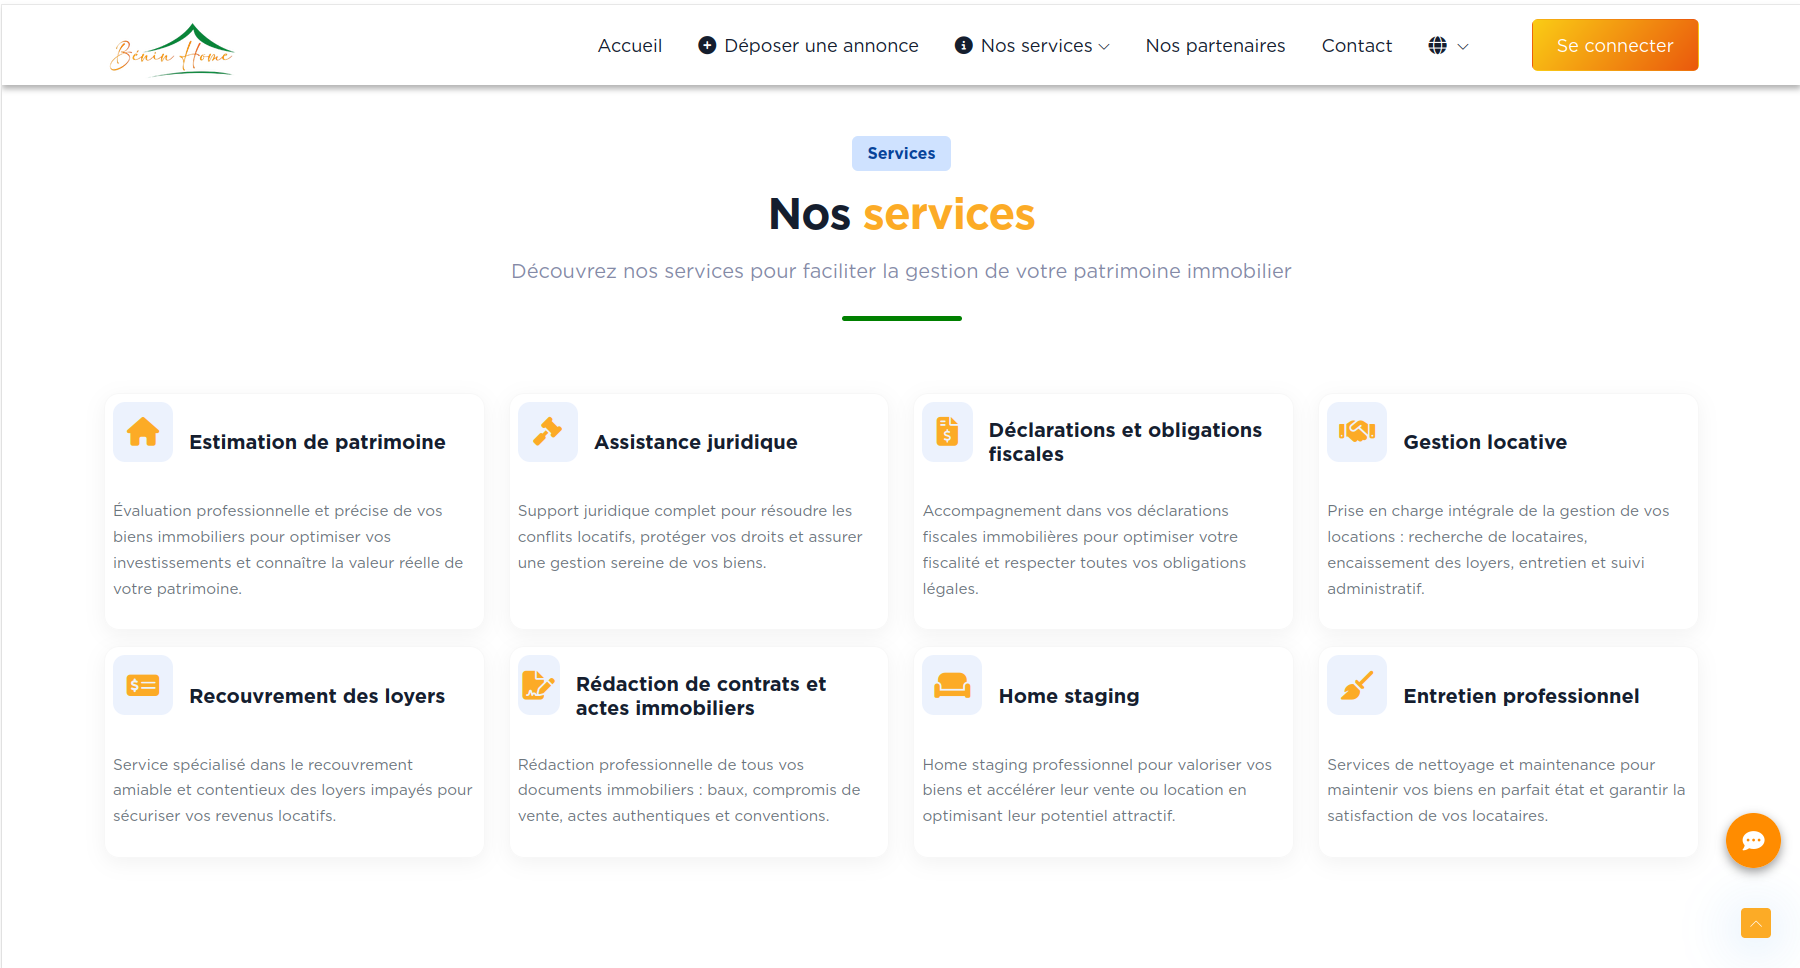The height and width of the screenshot is (968, 1800).
Task: Click the contract signing icon for Rédaction de contrats
Action: pos(538,685)
